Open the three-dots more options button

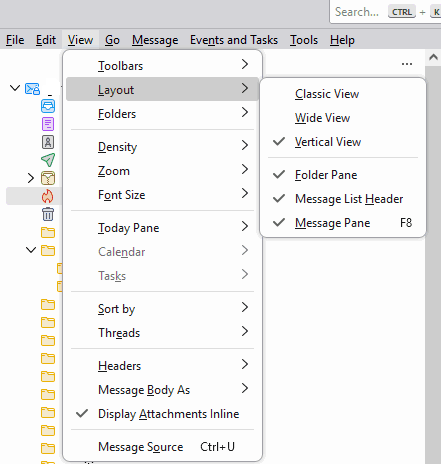point(407,64)
